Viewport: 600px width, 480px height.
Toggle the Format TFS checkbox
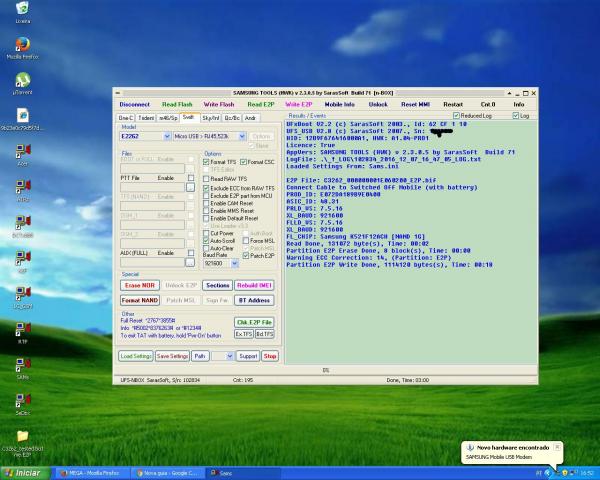tap(206, 162)
